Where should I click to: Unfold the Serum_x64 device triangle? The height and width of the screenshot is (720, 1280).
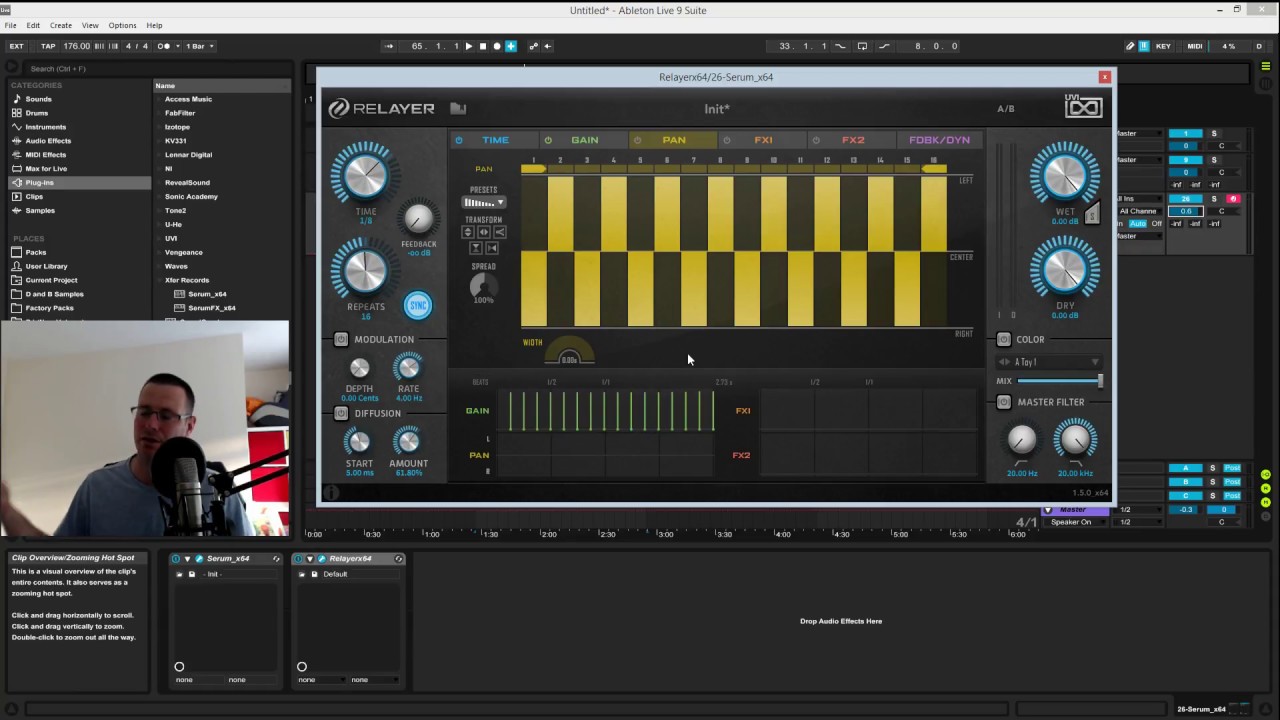187,559
